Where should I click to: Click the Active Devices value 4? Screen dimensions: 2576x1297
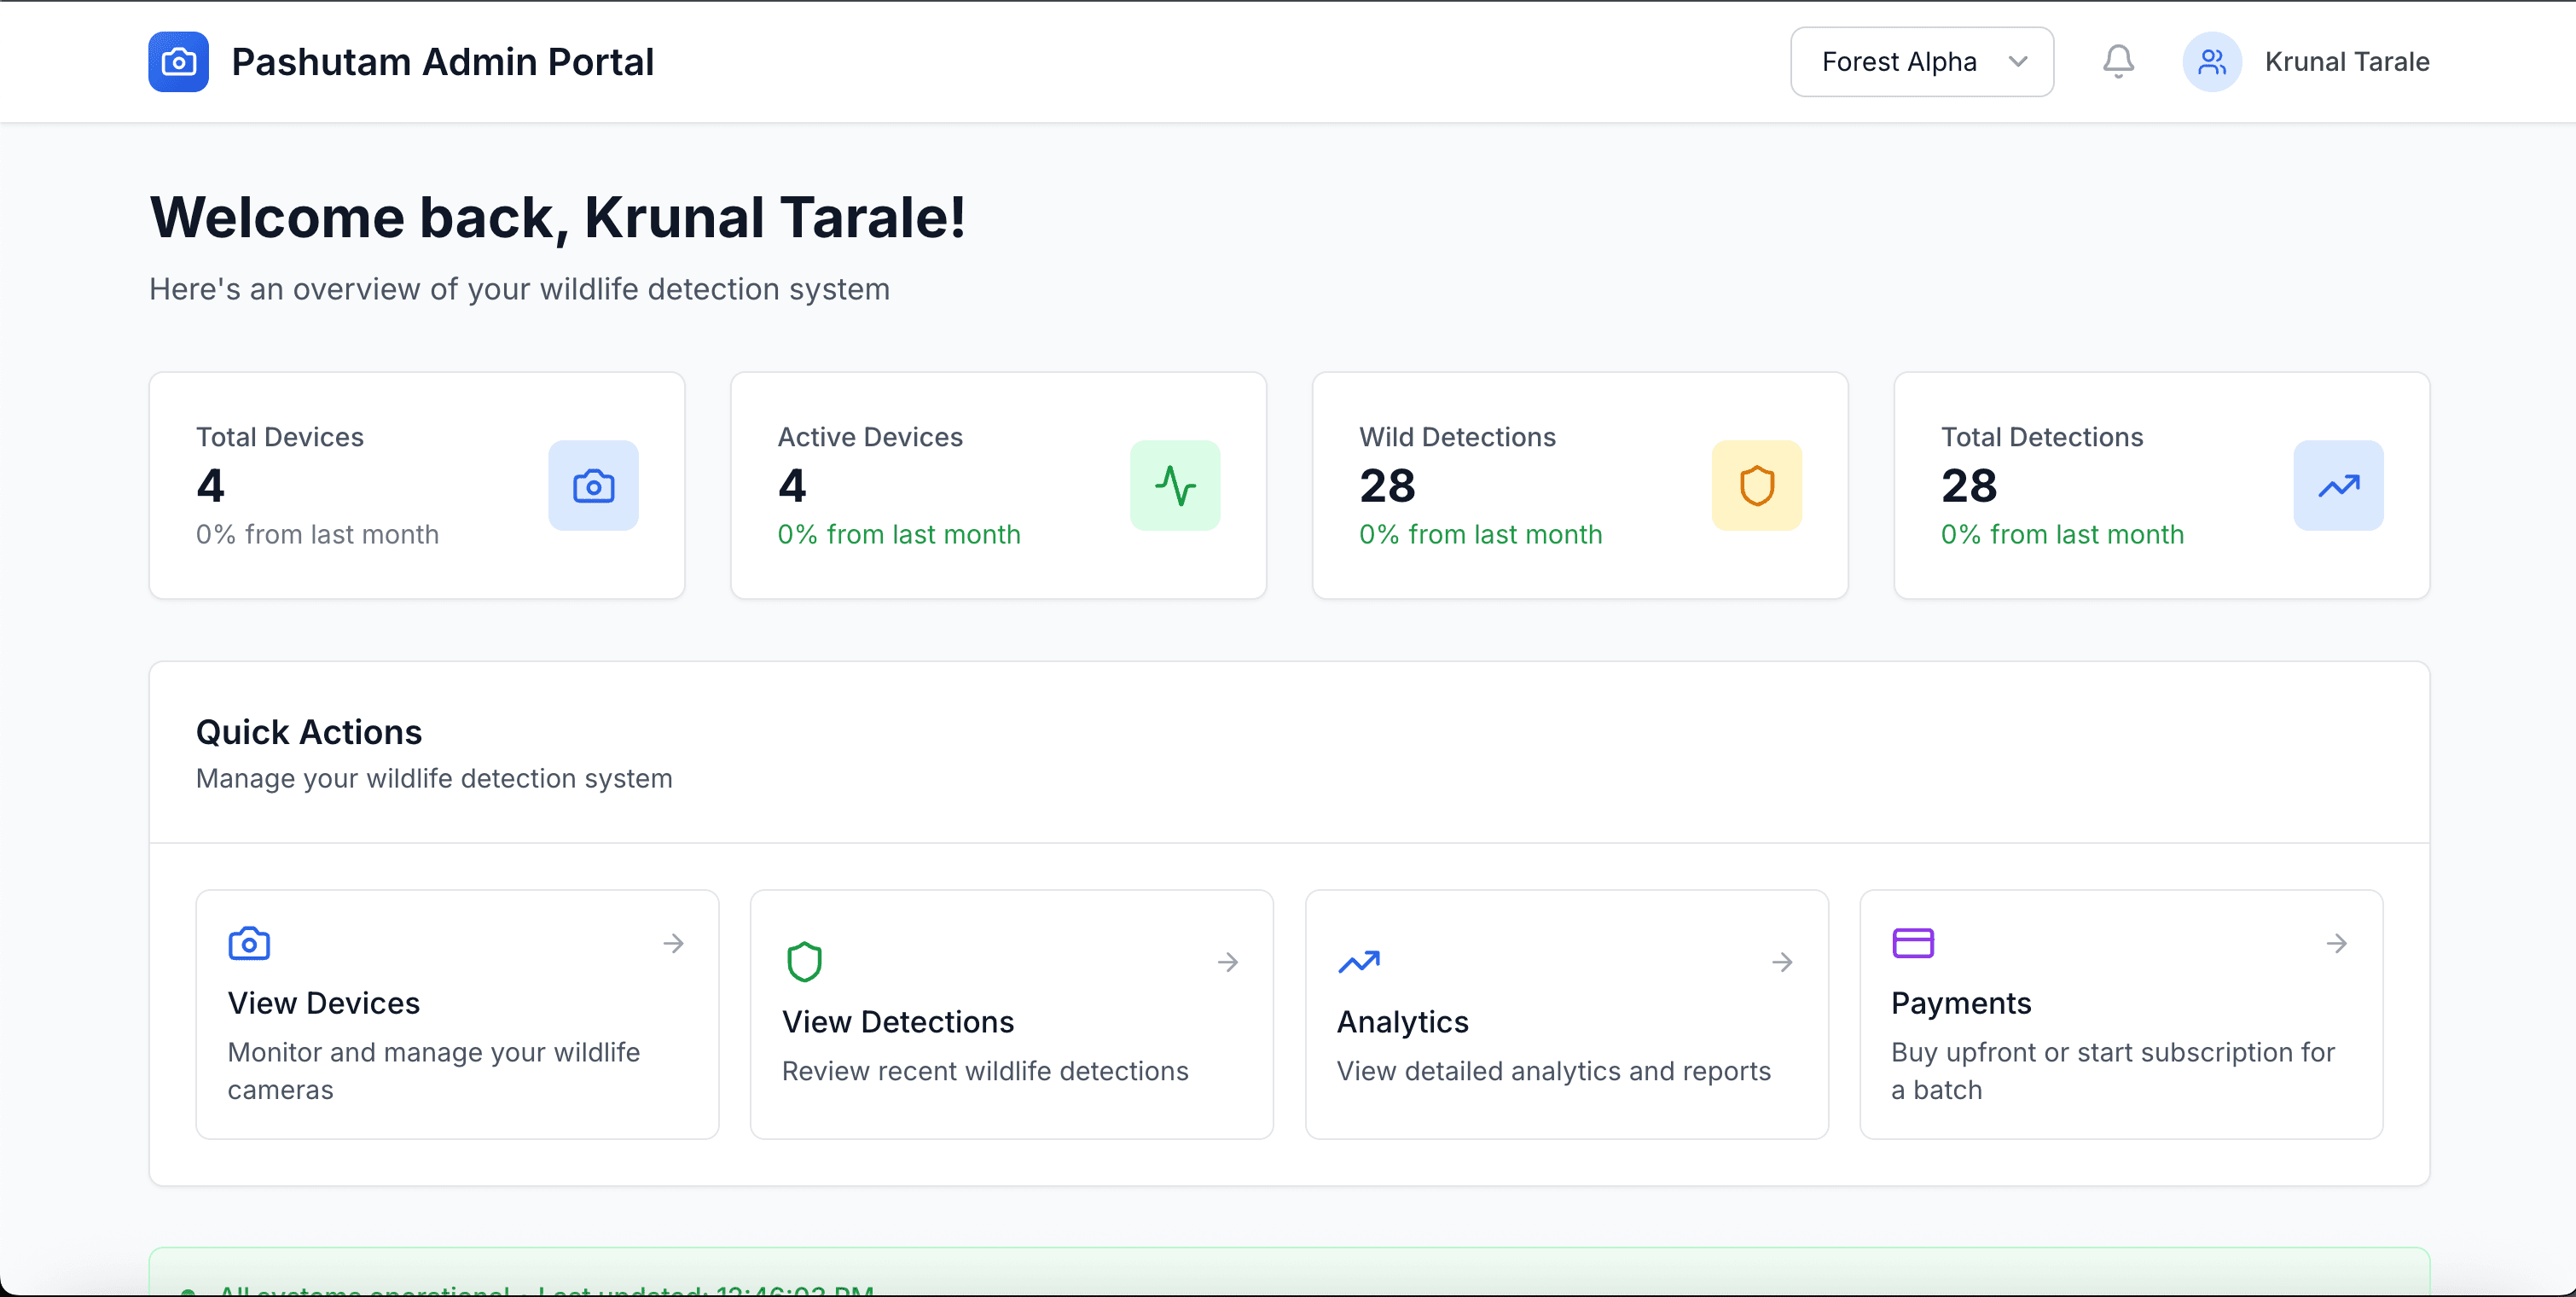point(792,486)
